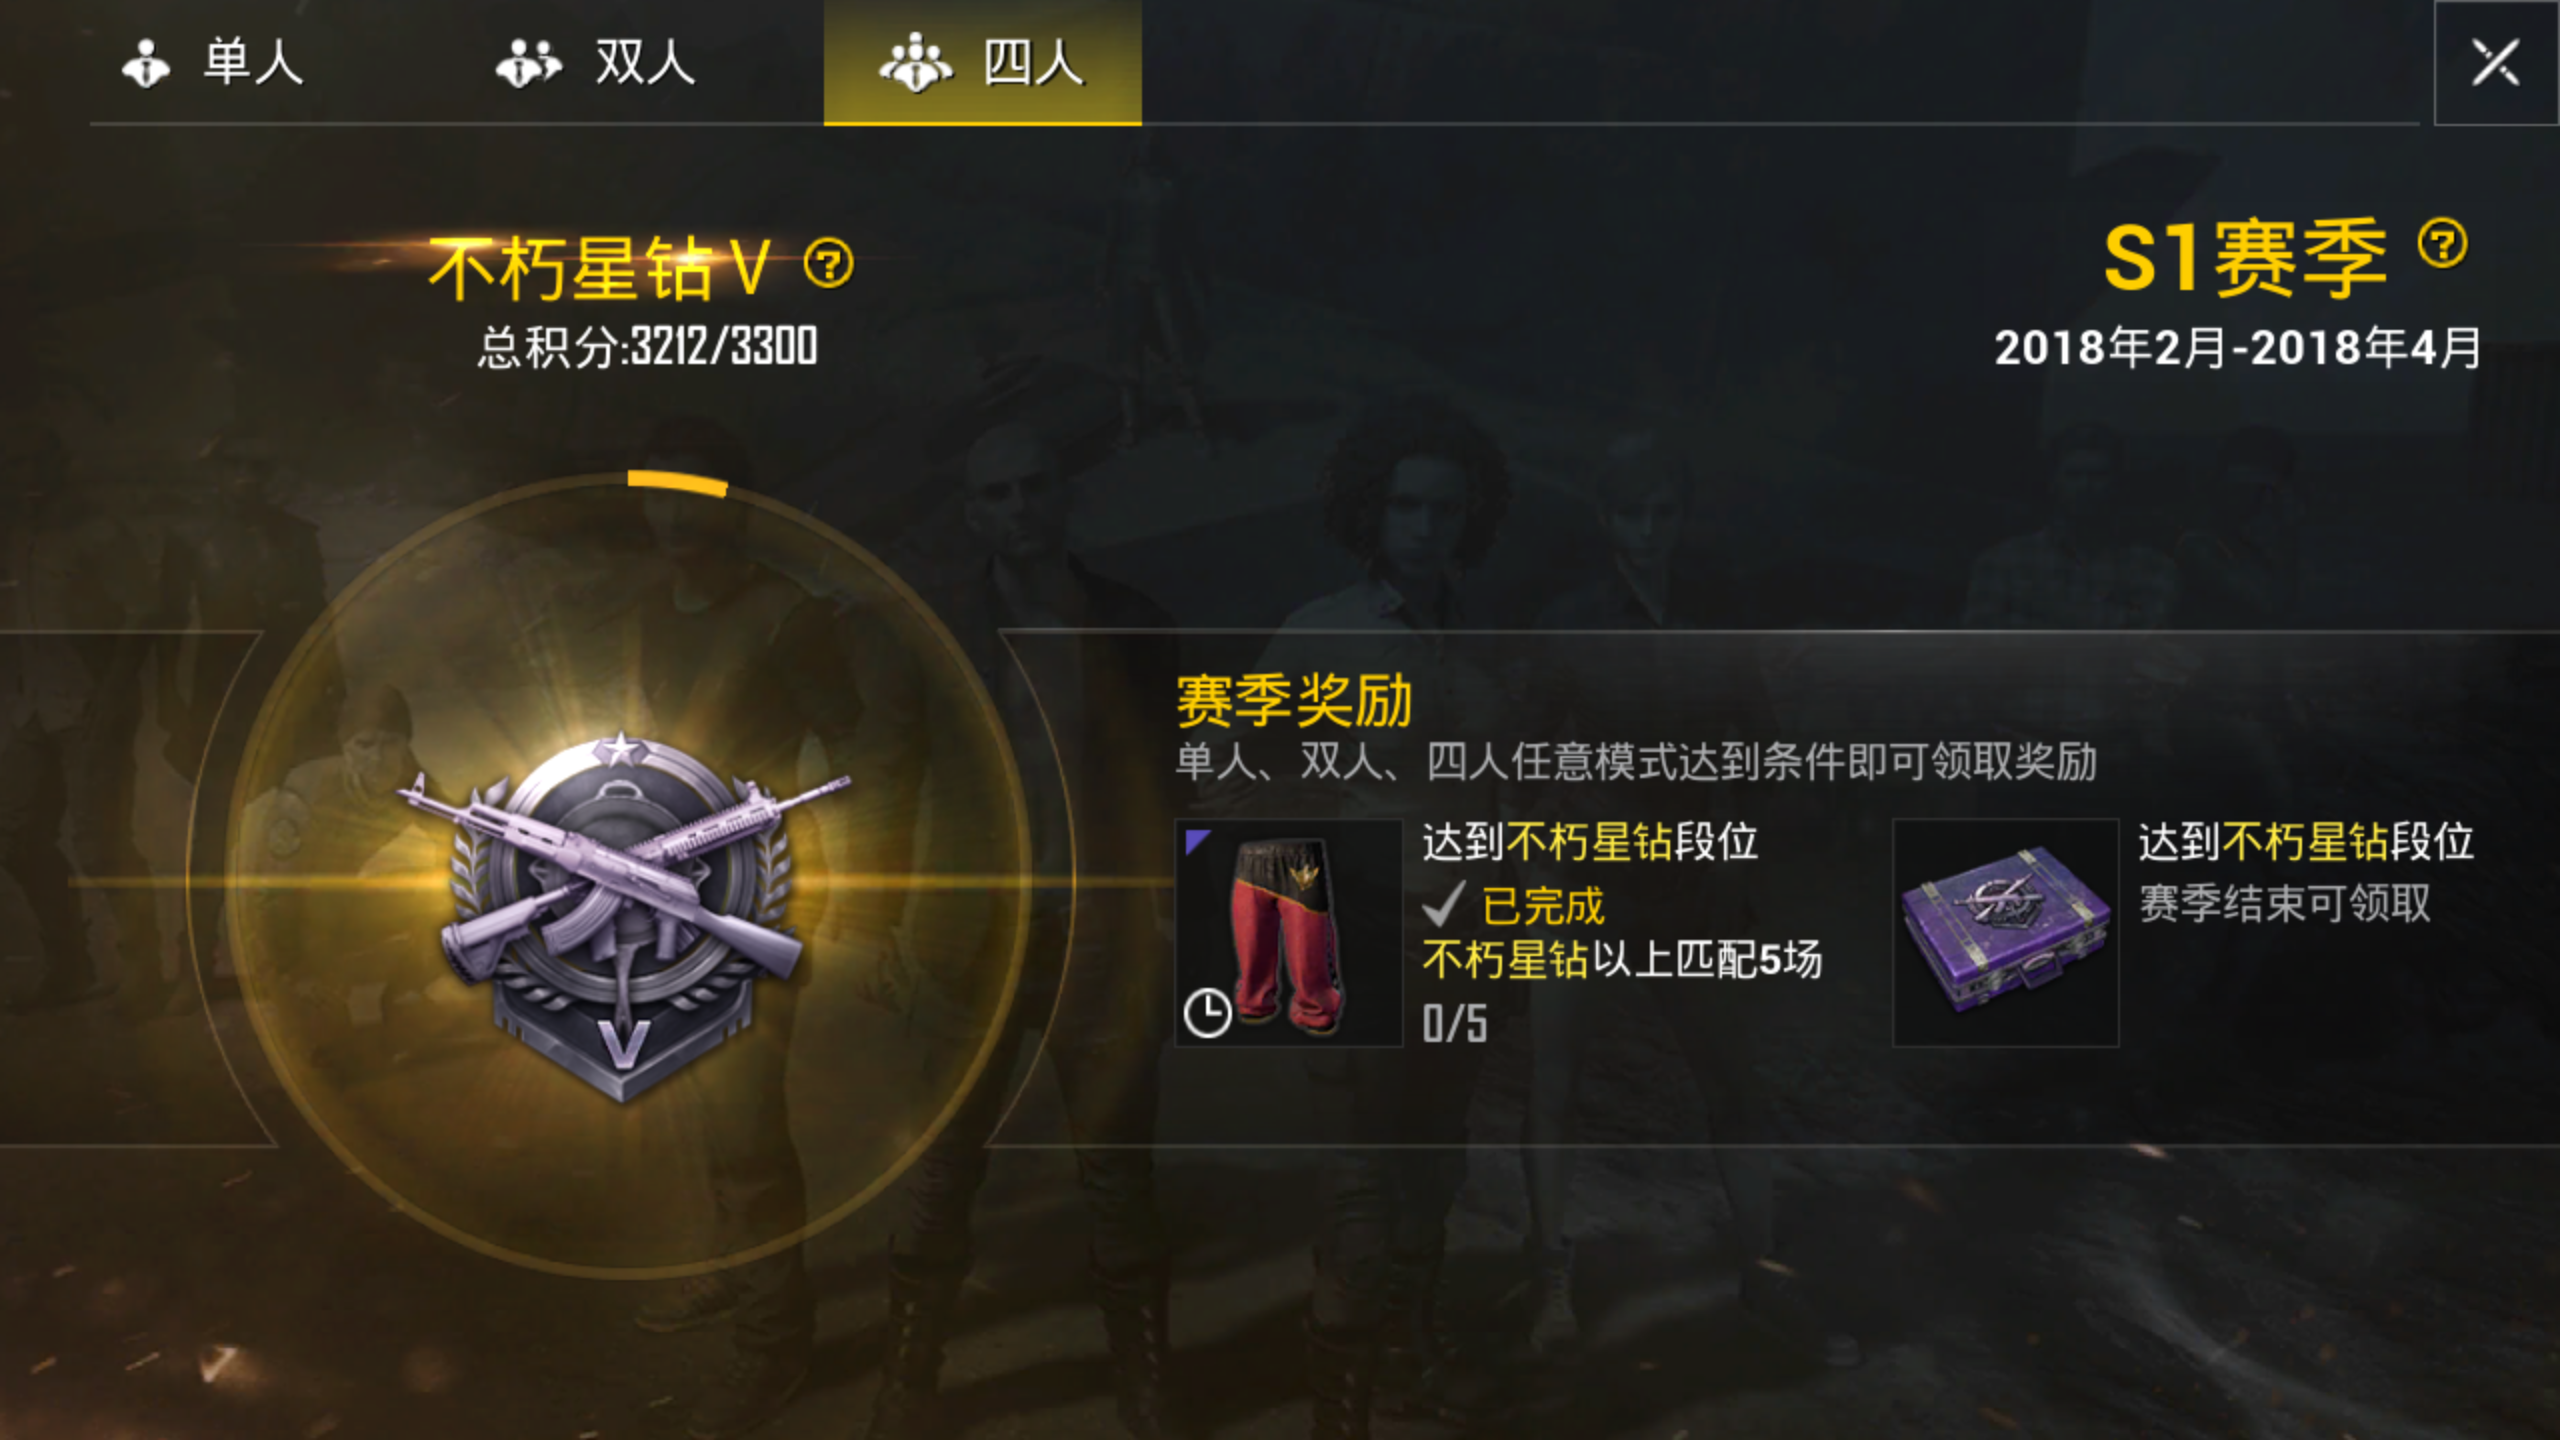Tap the rank progress ring arc
Image resolution: width=2560 pixels, height=1440 pixels.
(678, 482)
